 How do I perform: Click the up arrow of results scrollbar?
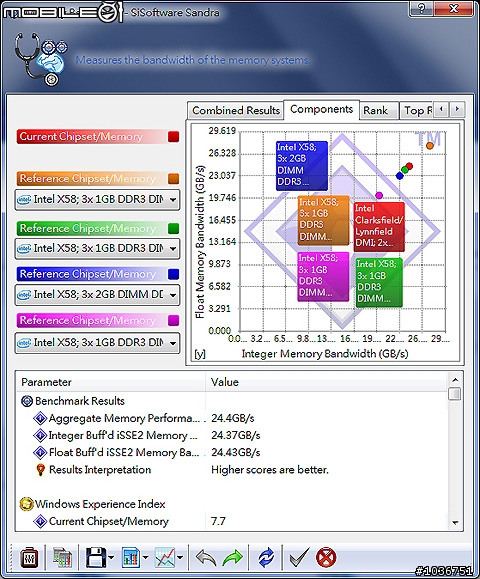pyautogui.click(x=455, y=380)
